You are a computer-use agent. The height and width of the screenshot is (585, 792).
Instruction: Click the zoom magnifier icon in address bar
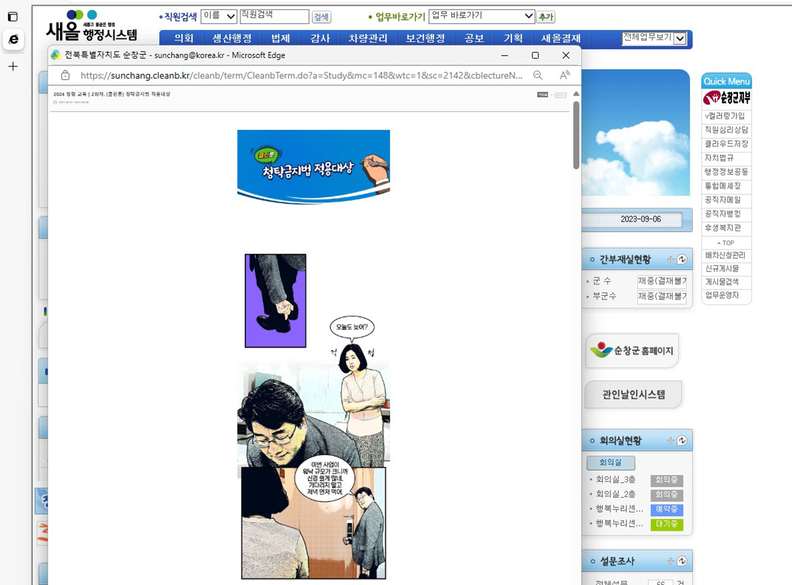pyautogui.click(x=538, y=75)
